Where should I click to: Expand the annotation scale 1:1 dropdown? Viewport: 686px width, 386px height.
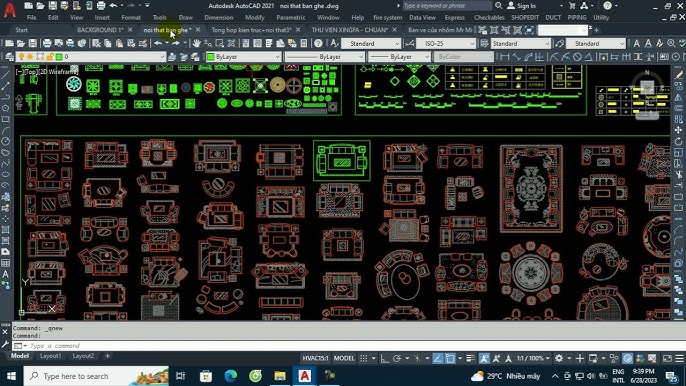532,358
